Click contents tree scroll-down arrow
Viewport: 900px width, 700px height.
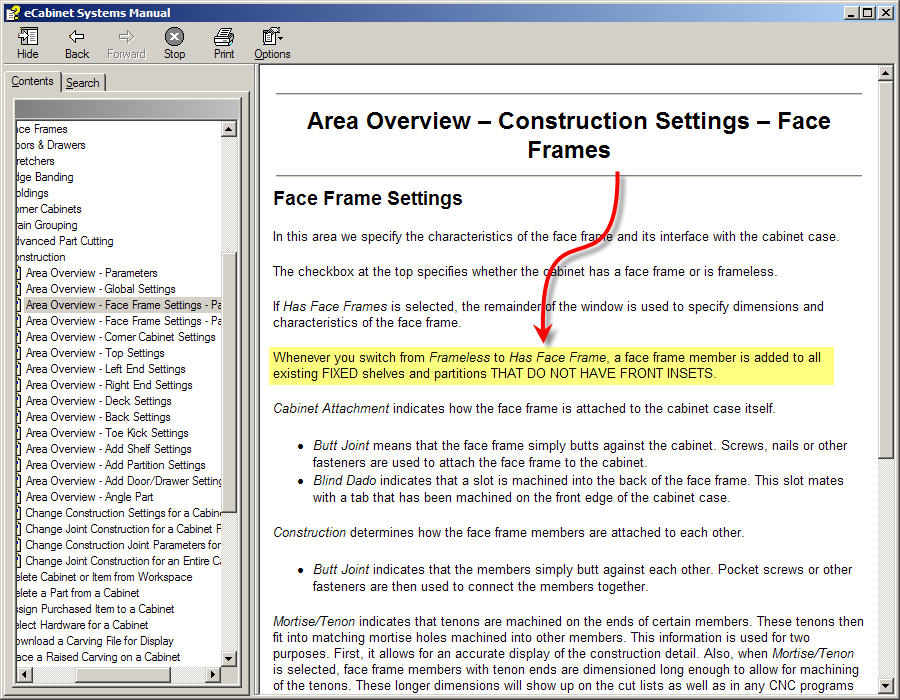(x=229, y=659)
